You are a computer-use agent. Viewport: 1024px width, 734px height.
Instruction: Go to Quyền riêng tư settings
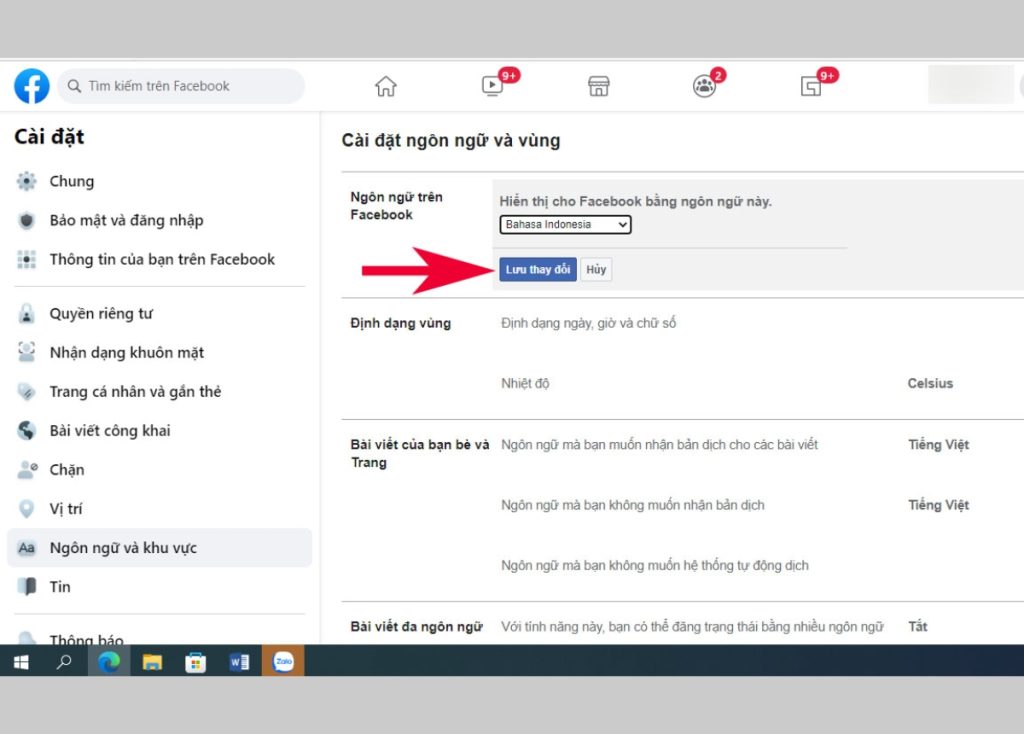tap(100, 314)
